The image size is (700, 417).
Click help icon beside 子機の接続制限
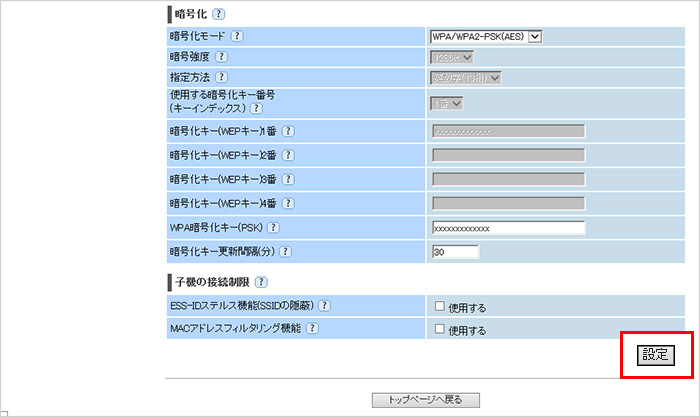point(262,283)
